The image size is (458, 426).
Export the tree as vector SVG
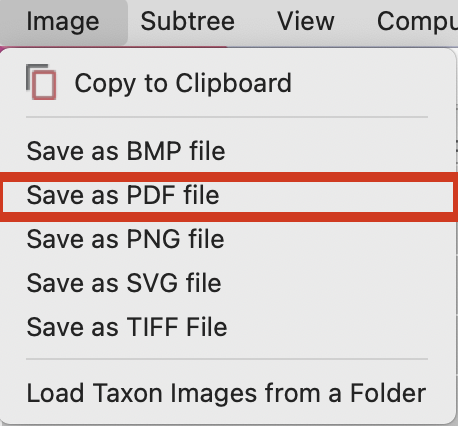(x=124, y=283)
